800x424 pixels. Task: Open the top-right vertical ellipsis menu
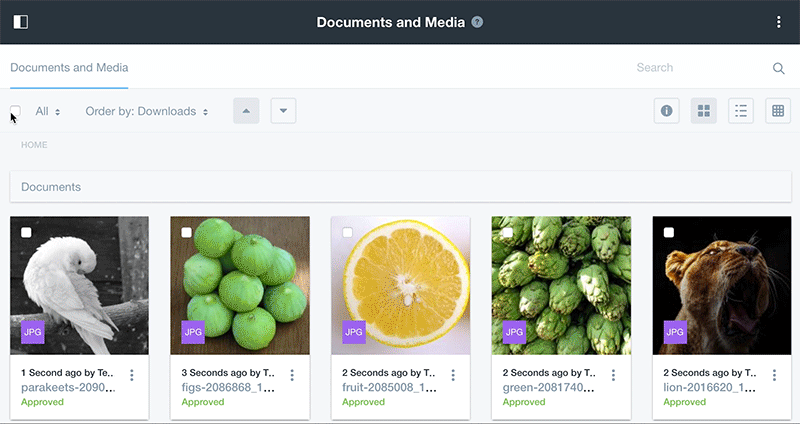[x=779, y=22]
